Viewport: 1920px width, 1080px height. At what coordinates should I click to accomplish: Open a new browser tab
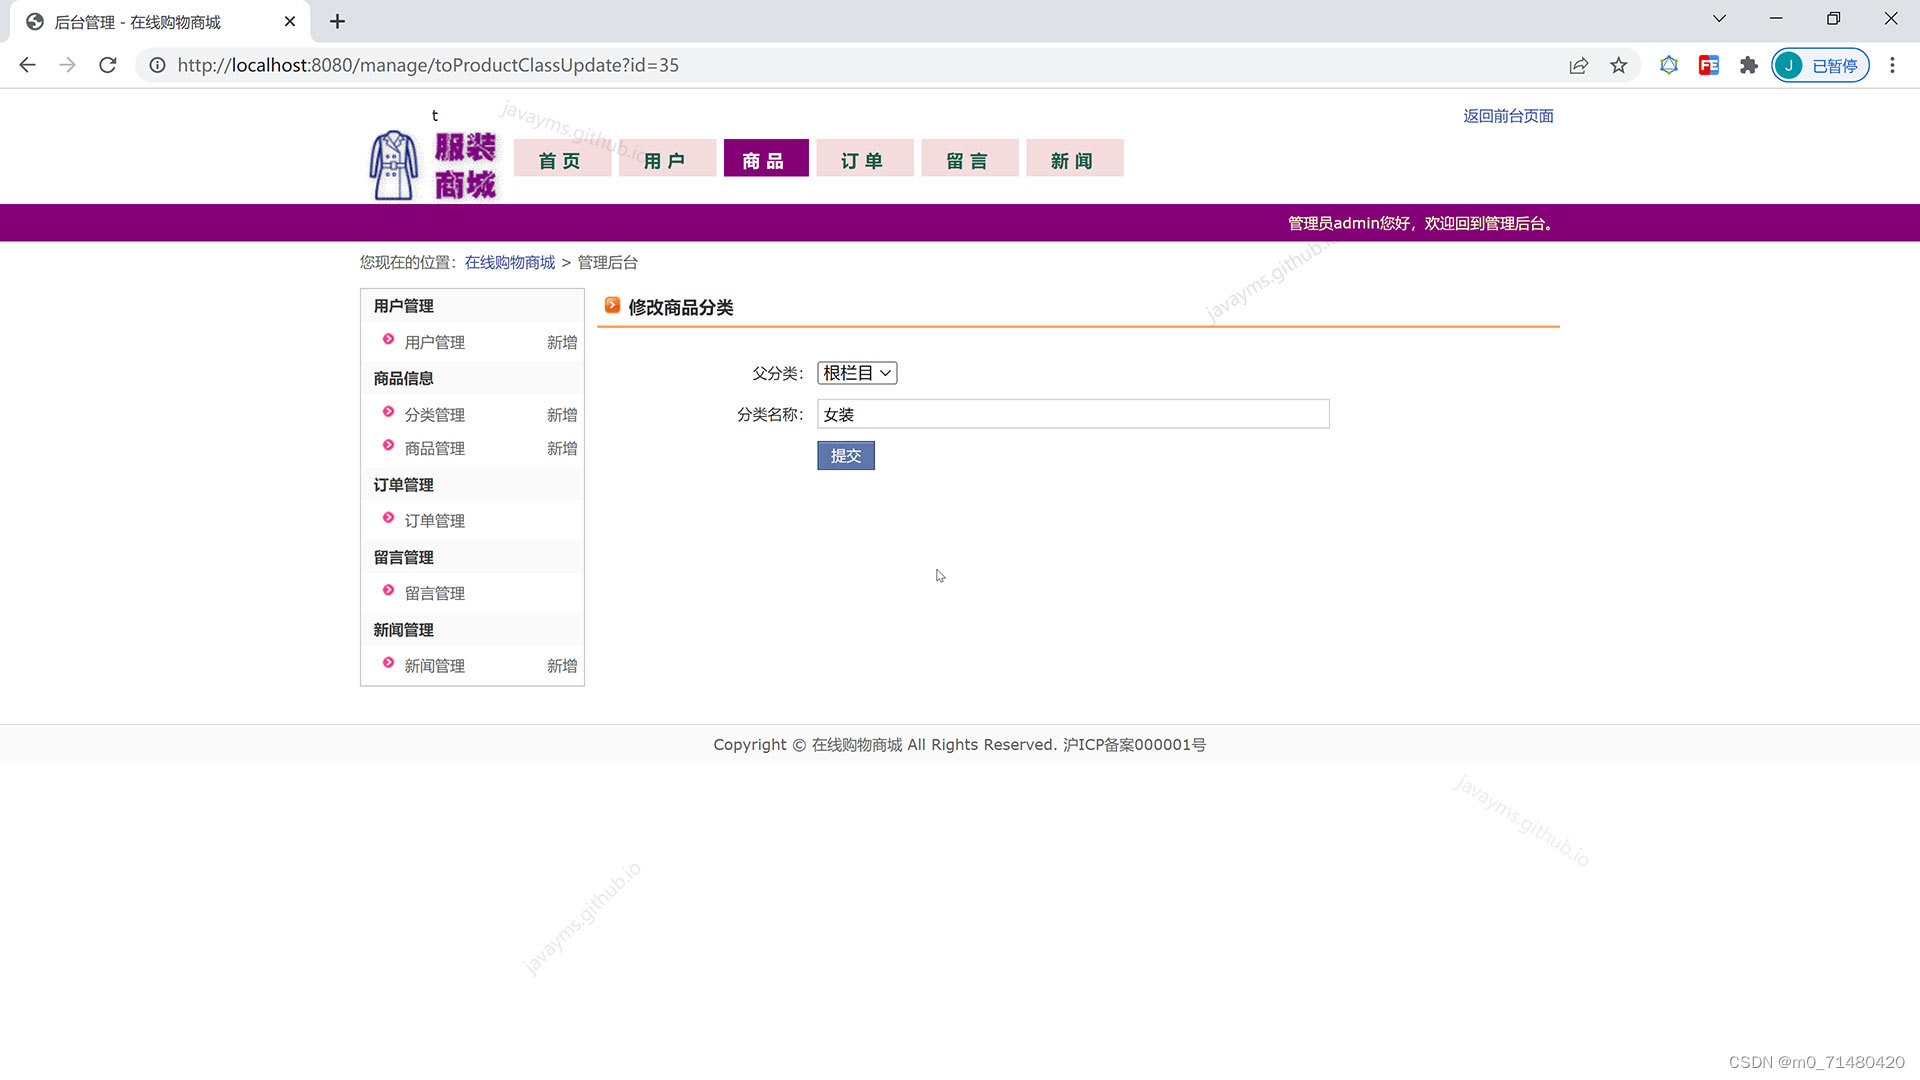pos(337,21)
